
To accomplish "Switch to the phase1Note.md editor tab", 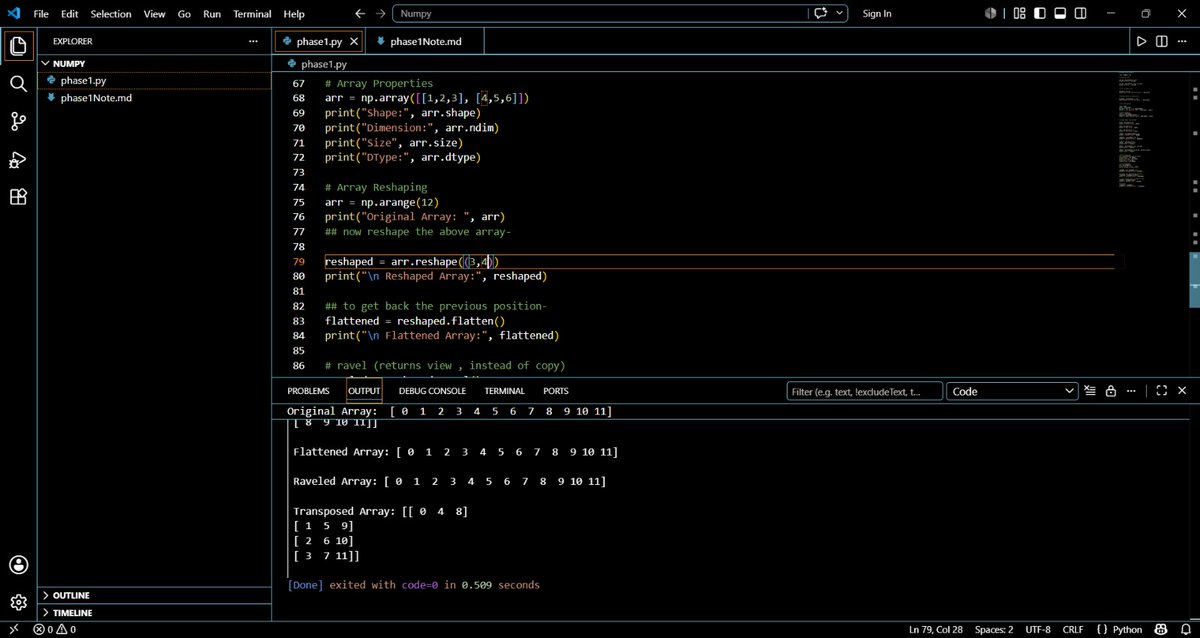I will click(x=425, y=41).
